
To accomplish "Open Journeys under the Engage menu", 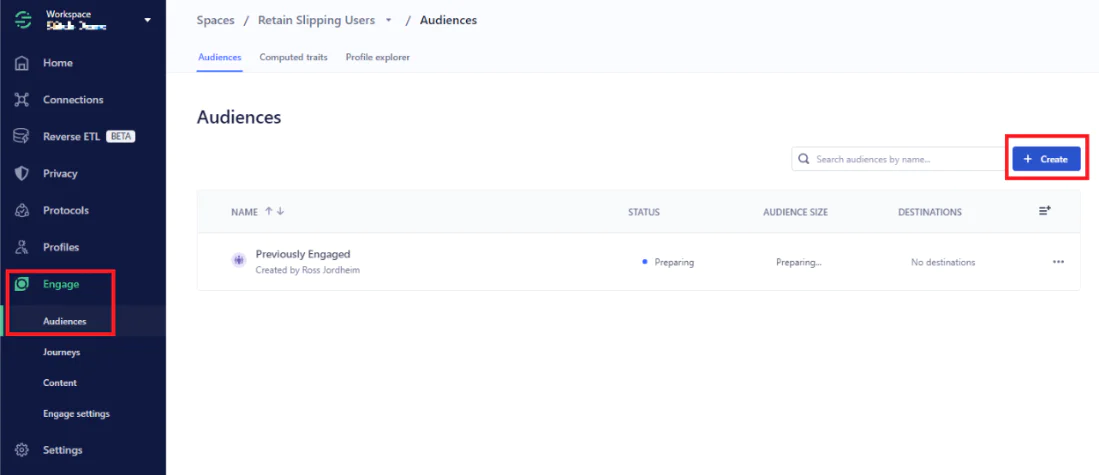I will click(x=61, y=352).
